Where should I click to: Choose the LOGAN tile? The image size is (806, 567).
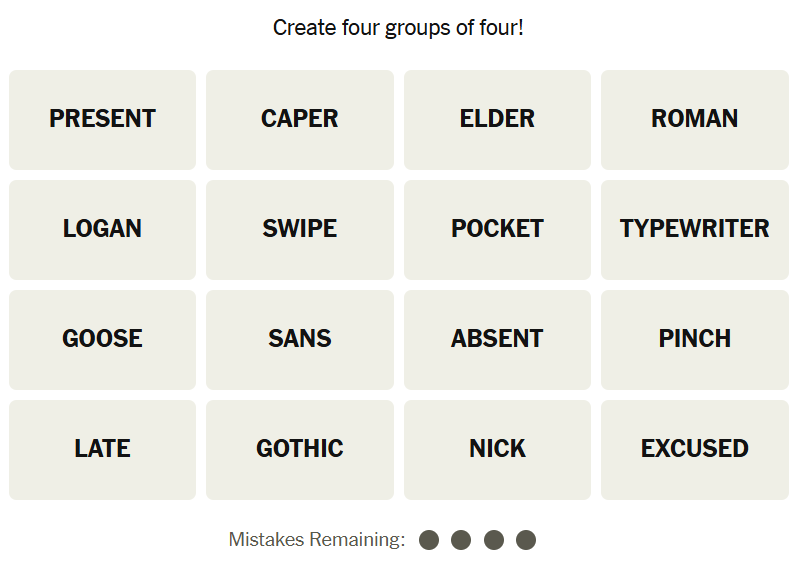tap(102, 229)
